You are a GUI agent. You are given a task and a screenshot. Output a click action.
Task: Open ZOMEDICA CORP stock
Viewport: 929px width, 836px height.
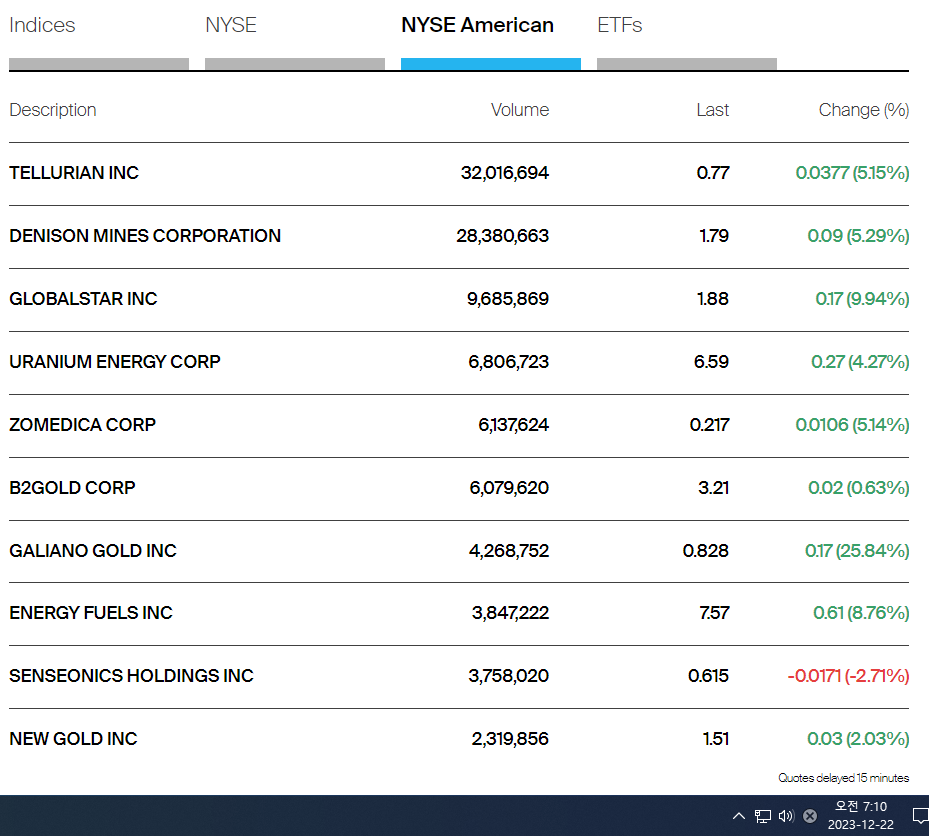point(82,424)
